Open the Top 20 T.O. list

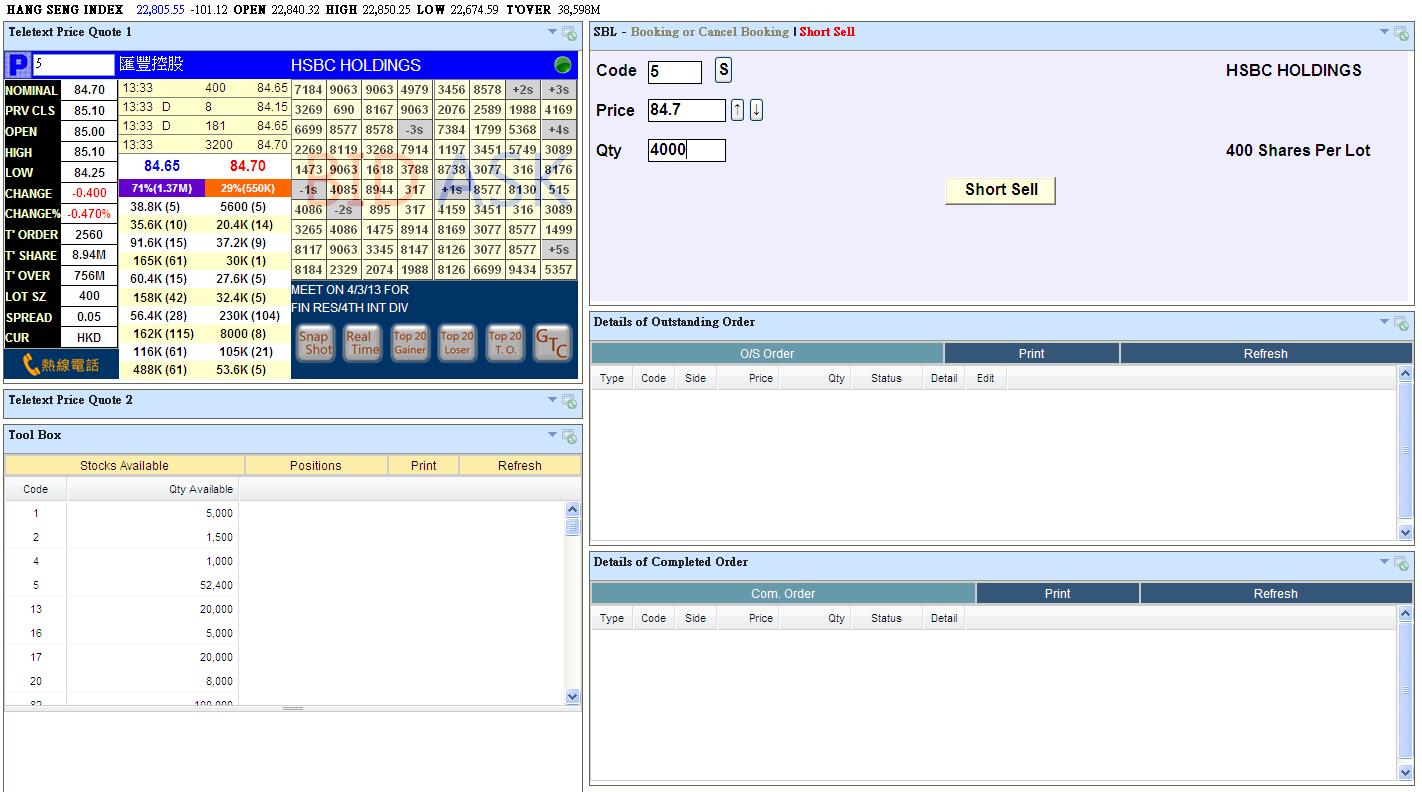[x=505, y=343]
